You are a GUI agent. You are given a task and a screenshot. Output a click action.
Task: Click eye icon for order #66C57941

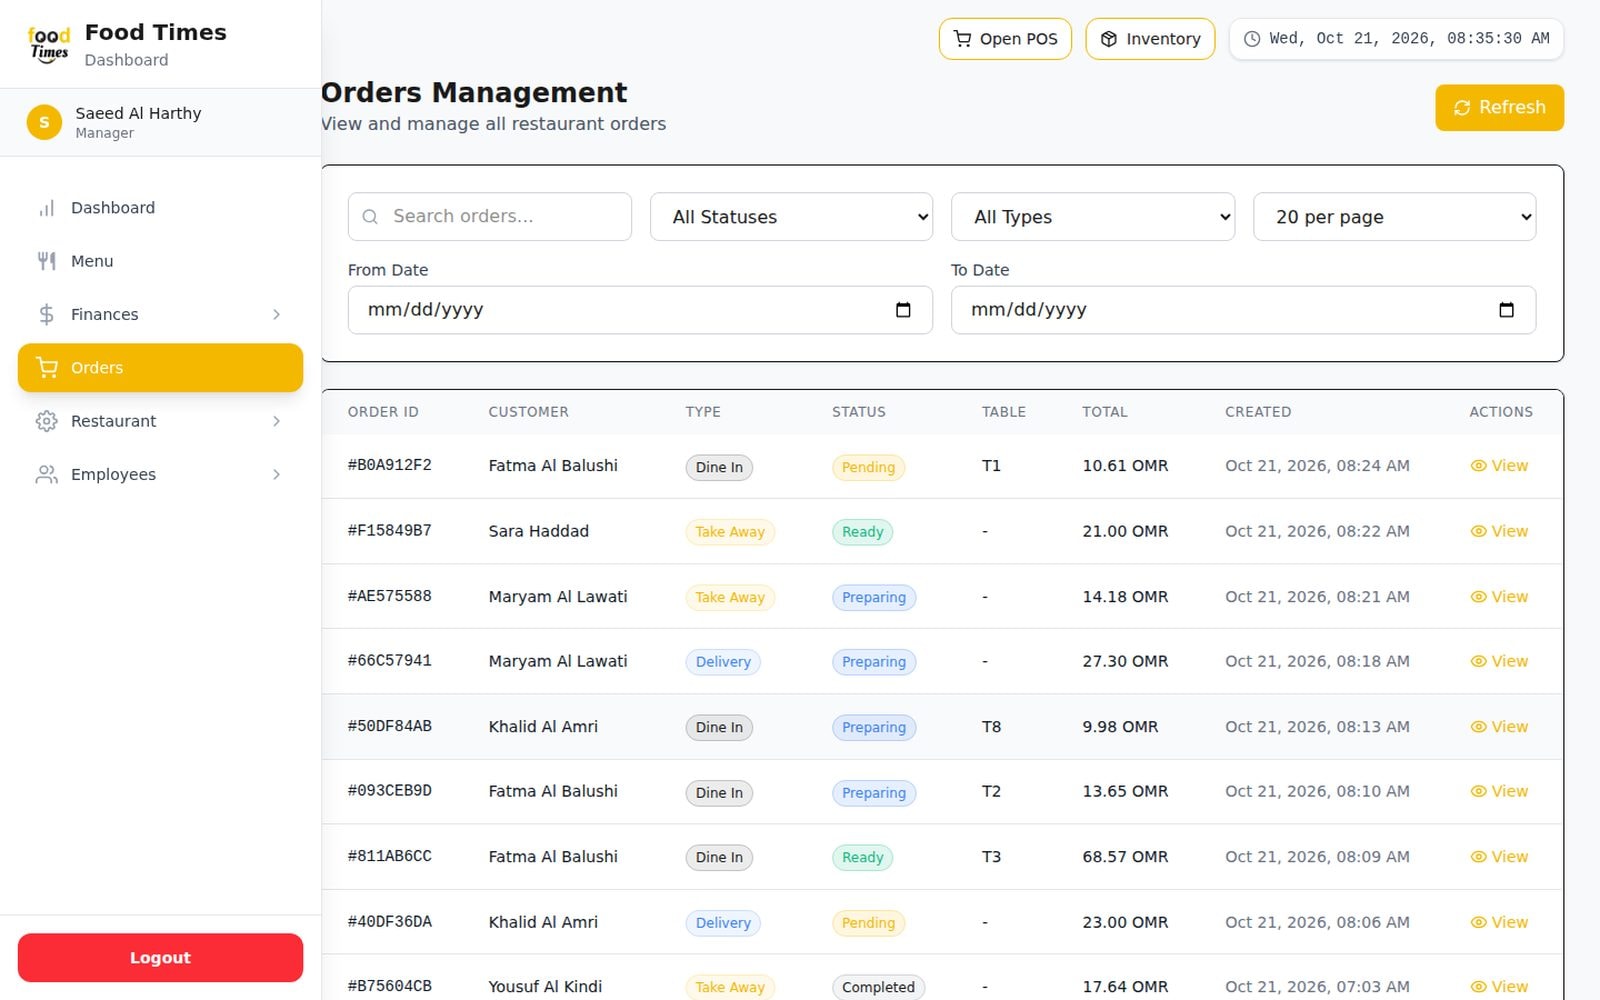coord(1478,661)
